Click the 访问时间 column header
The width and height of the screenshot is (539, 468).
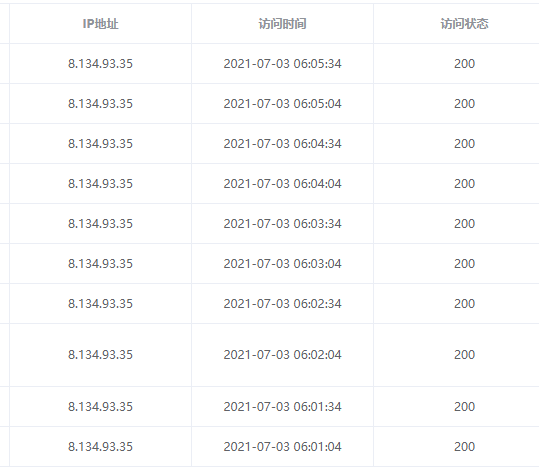pyautogui.click(x=282, y=24)
